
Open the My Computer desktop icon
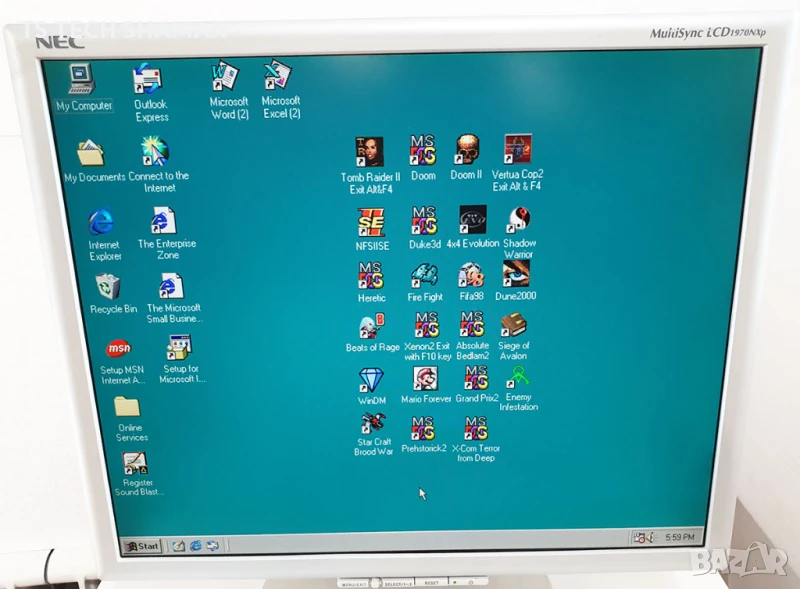tap(81, 79)
